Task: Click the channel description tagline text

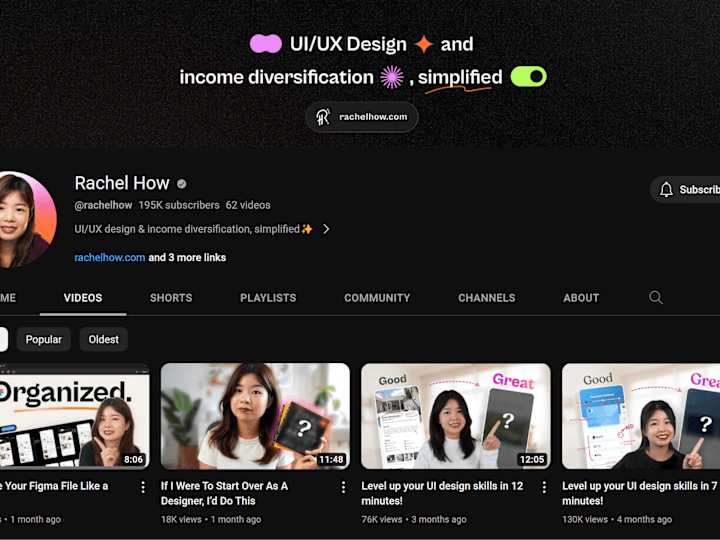Action: [193, 229]
